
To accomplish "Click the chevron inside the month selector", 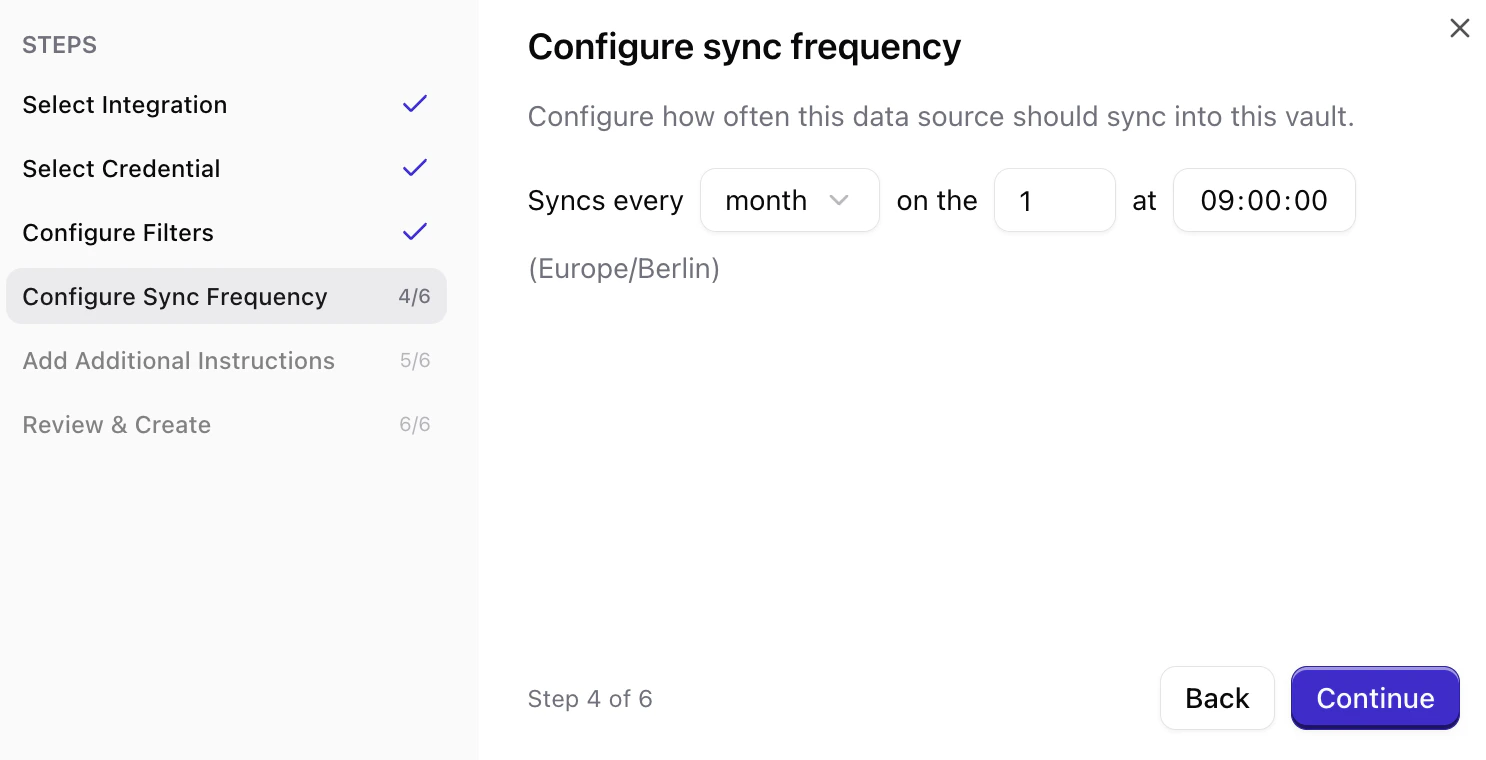I will click(x=840, y=200).
